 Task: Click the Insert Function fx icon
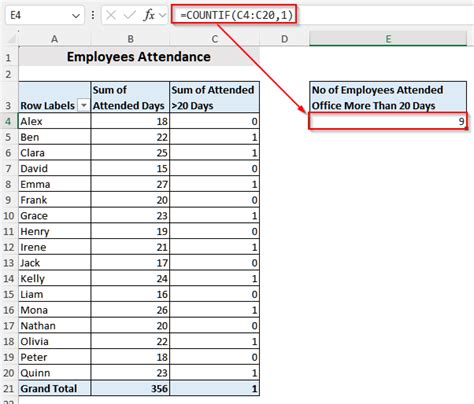tap(149, 15)
